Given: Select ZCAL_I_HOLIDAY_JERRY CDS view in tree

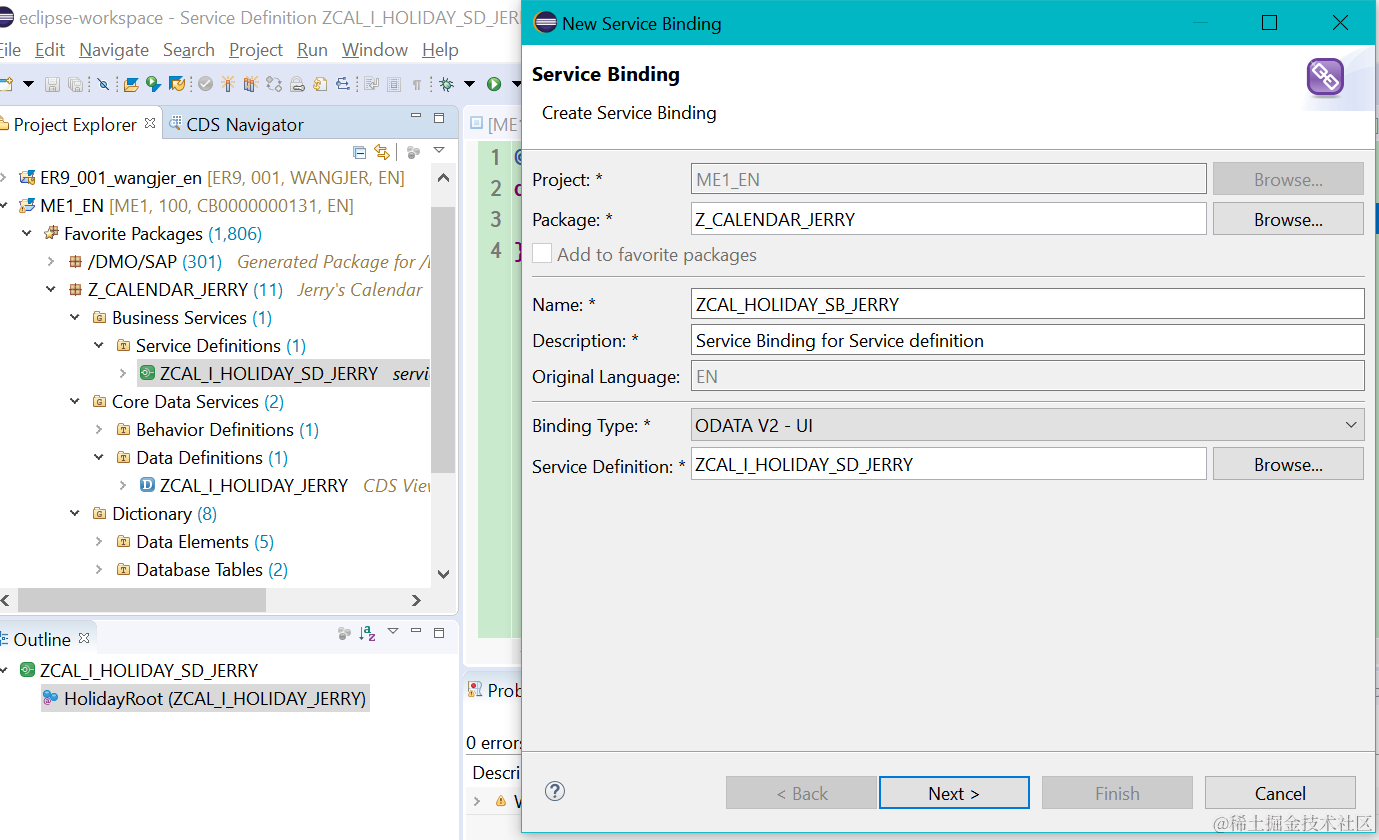Looking at the screenshot, I should coord(254,486).
